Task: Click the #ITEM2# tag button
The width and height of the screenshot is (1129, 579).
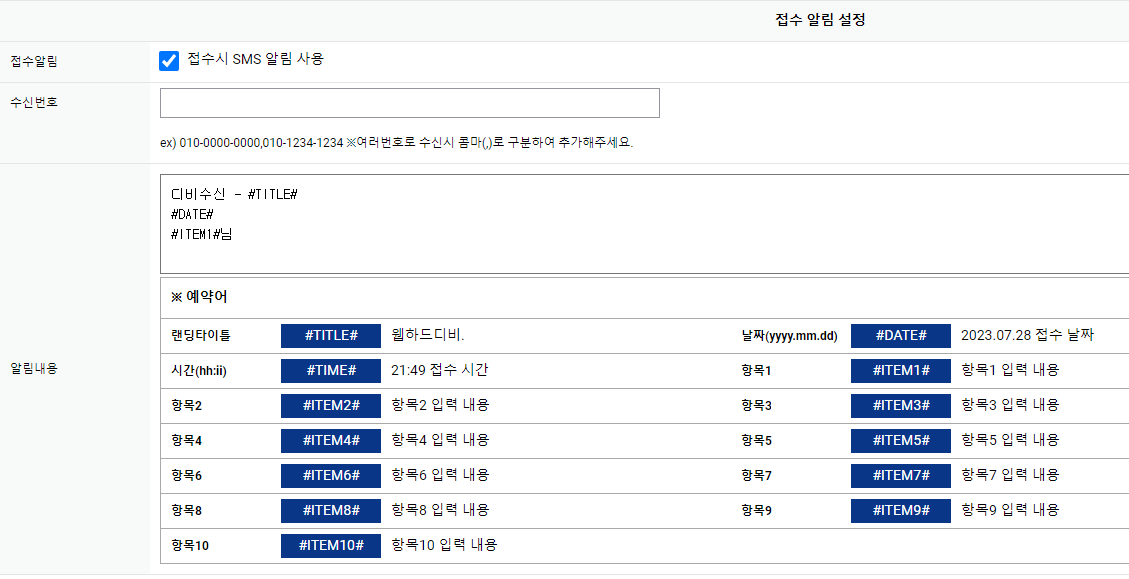Action: pyautogui.click(x=331, y=405)
